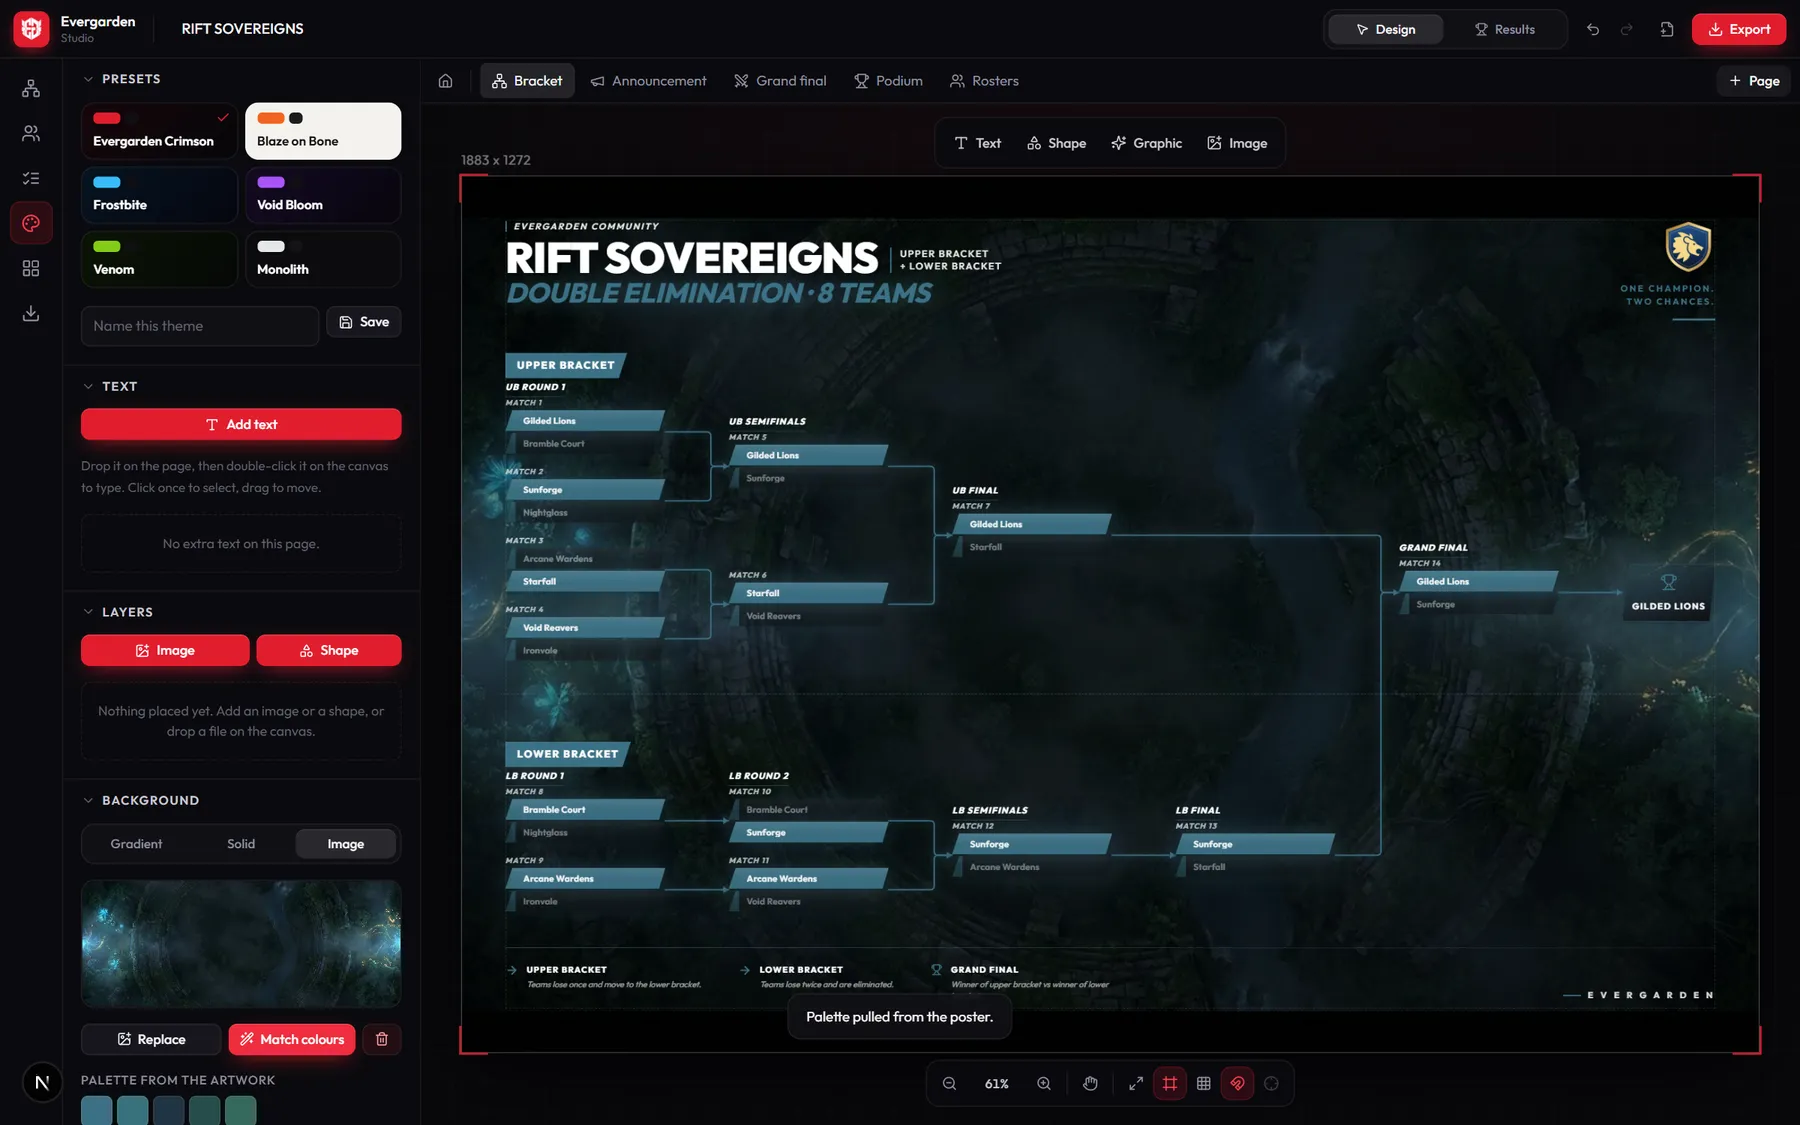
Task: Open the Announcement page tab
Action: (x=648, y=81)
